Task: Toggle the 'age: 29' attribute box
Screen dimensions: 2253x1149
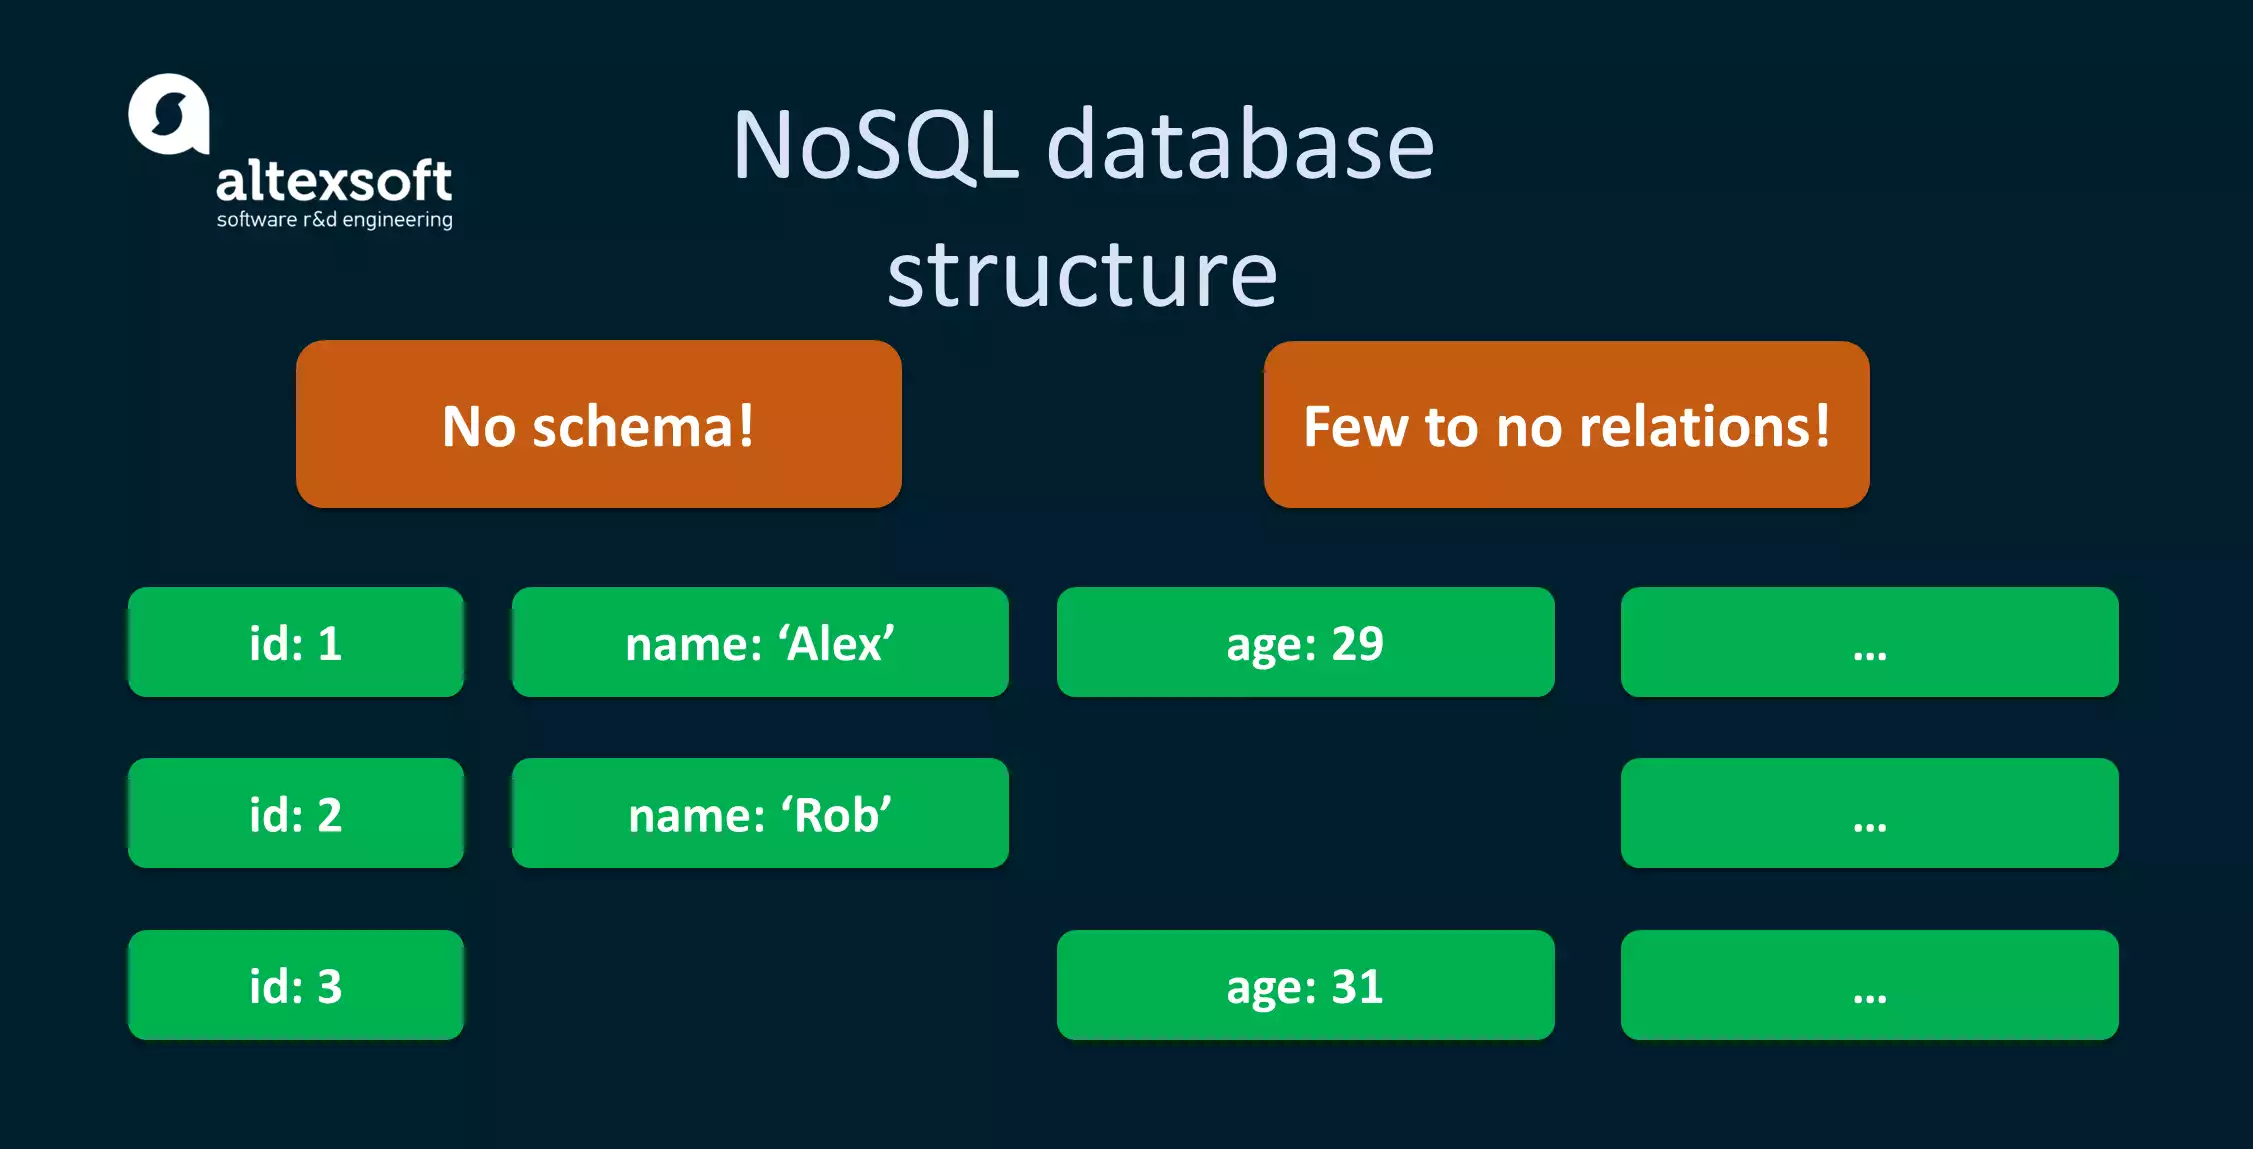Action: 1305,642
